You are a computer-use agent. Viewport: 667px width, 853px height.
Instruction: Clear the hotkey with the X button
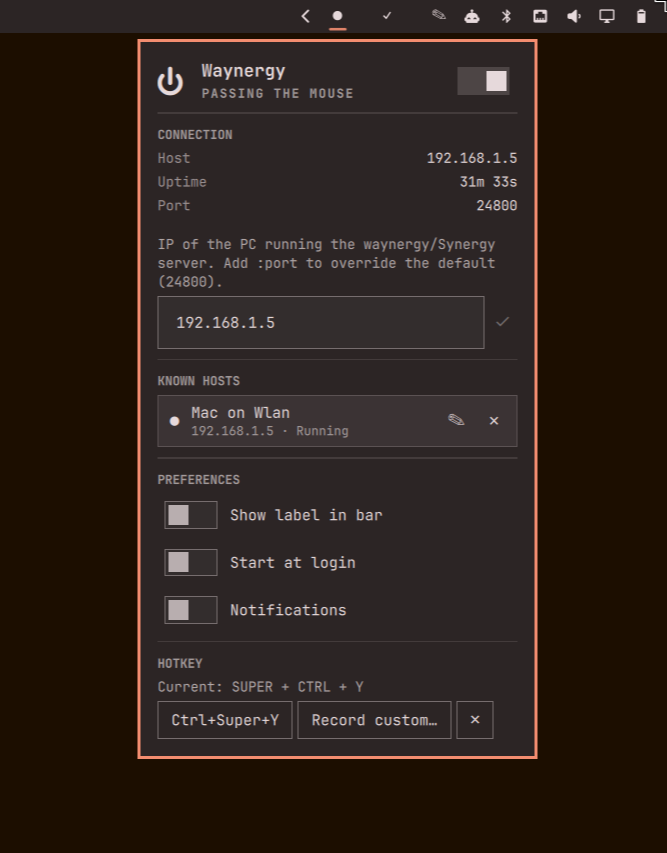click(475, 720)
